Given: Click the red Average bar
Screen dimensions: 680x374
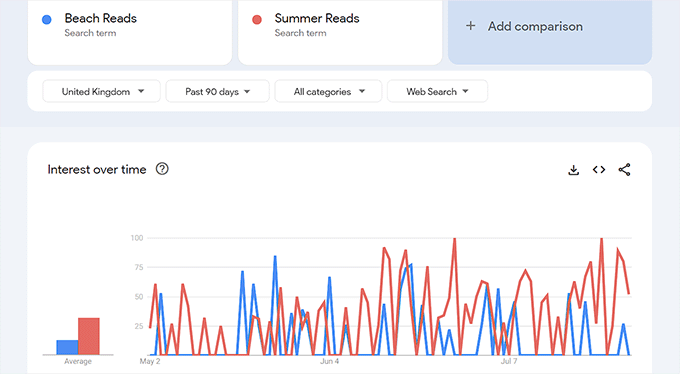Looking at the screenshot, I should pyautogui.click(x=89, y=336).
